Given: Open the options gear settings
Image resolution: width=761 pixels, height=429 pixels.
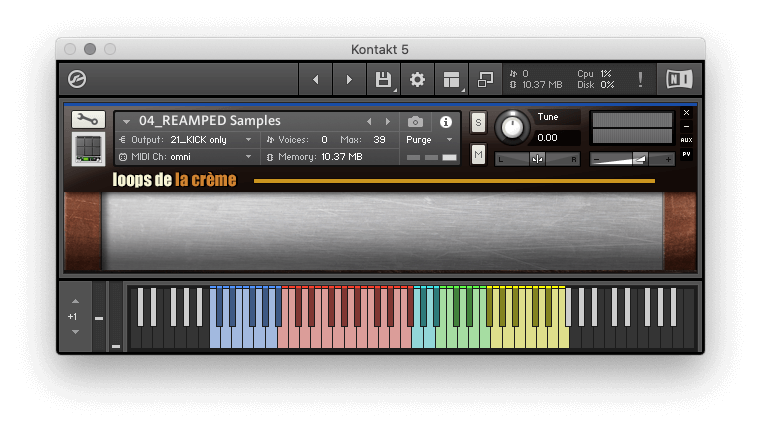Looking at the screenshot, I should coord(417,80).
